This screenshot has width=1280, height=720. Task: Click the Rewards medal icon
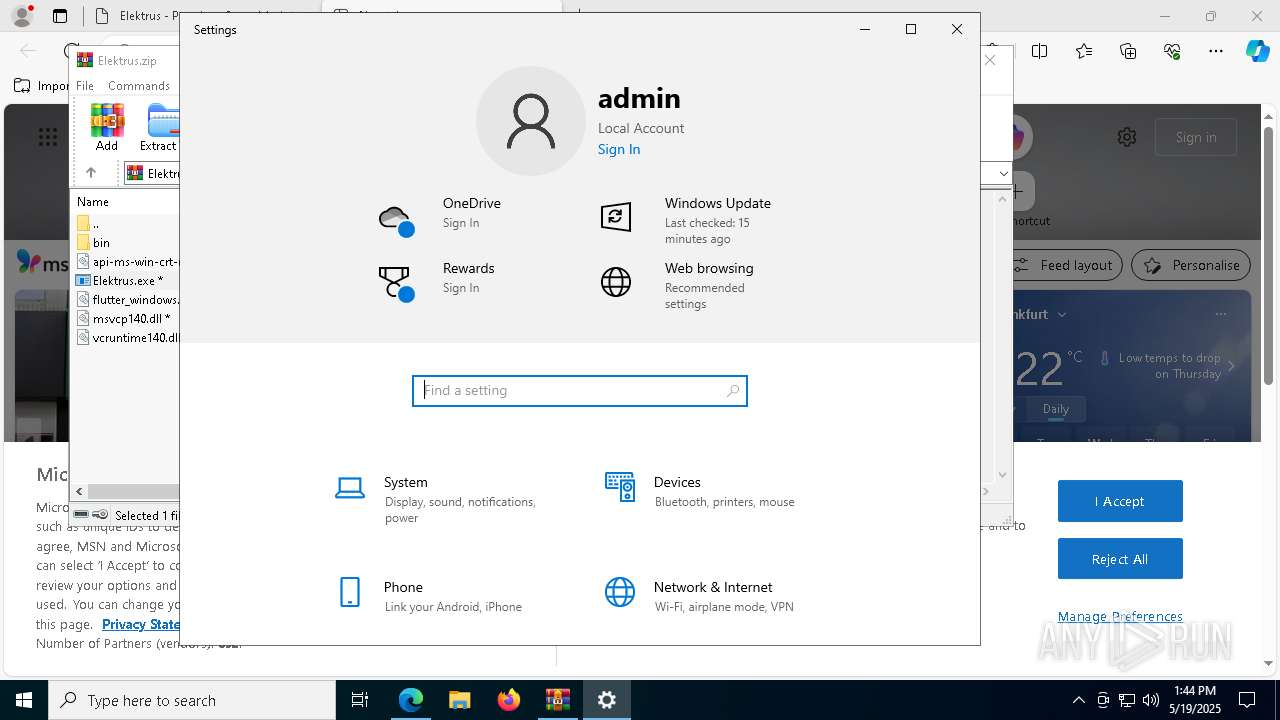(x=396, y=284)
